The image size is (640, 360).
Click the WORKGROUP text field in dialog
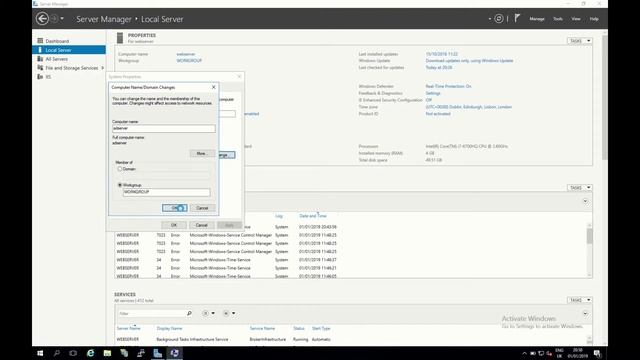tap(167, 192)
